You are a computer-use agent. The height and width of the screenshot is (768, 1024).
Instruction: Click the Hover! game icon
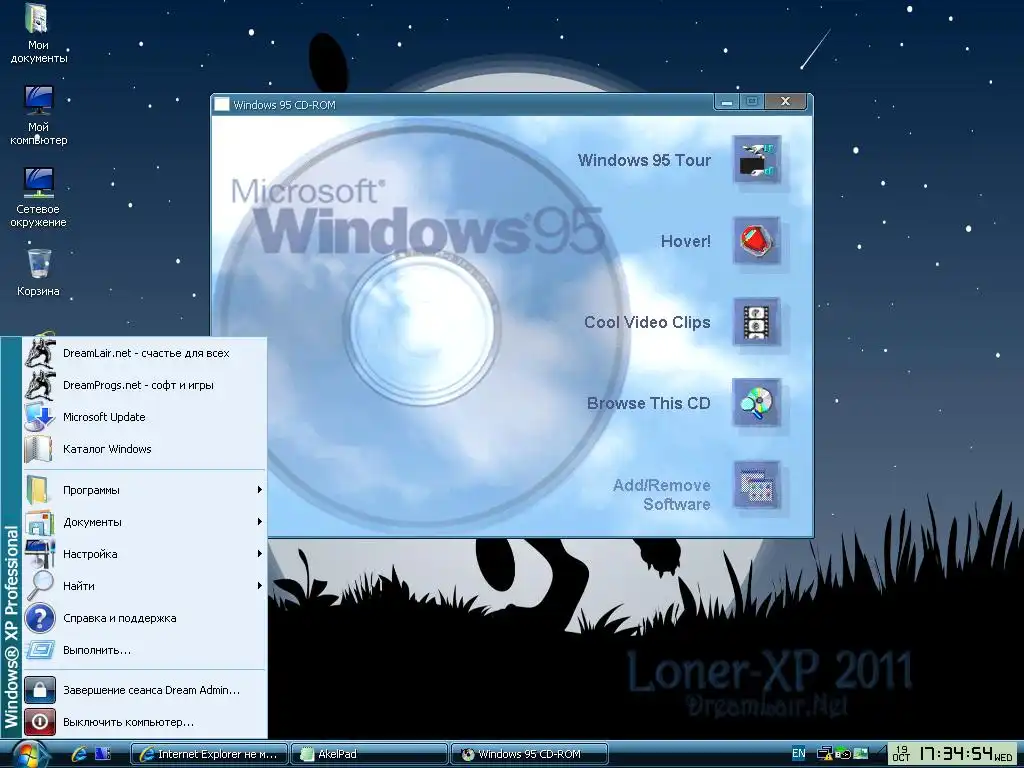tap(756, 241)
